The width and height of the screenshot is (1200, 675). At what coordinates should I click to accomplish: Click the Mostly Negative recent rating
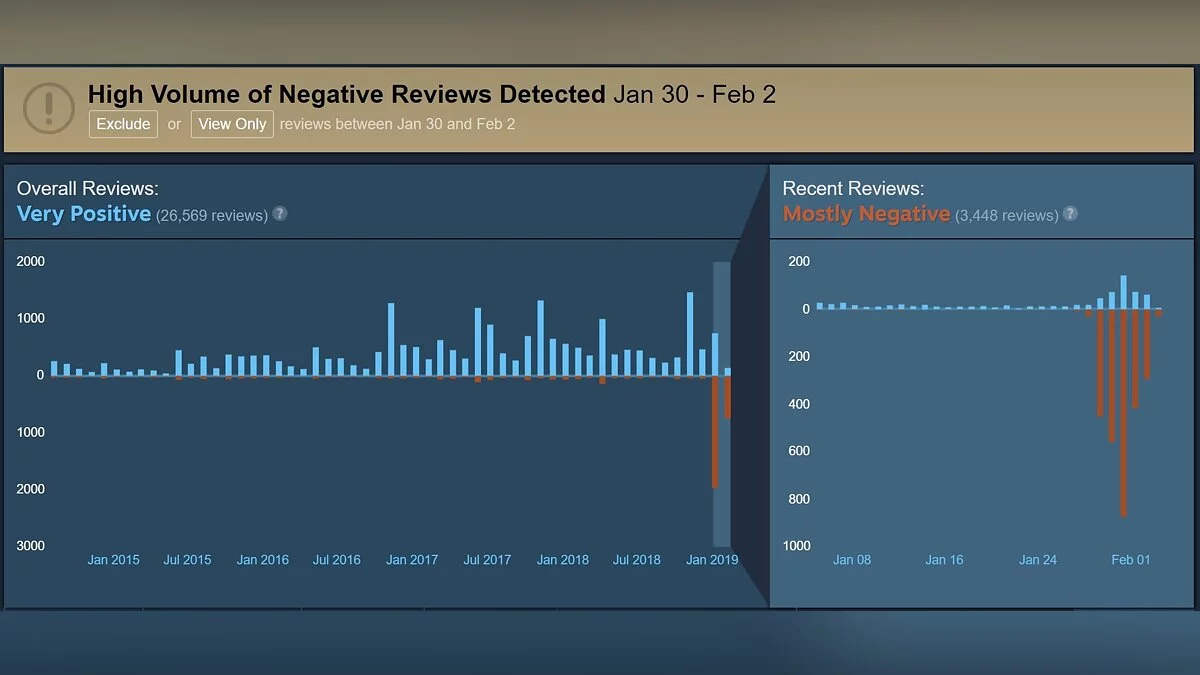tap(866, 213)
